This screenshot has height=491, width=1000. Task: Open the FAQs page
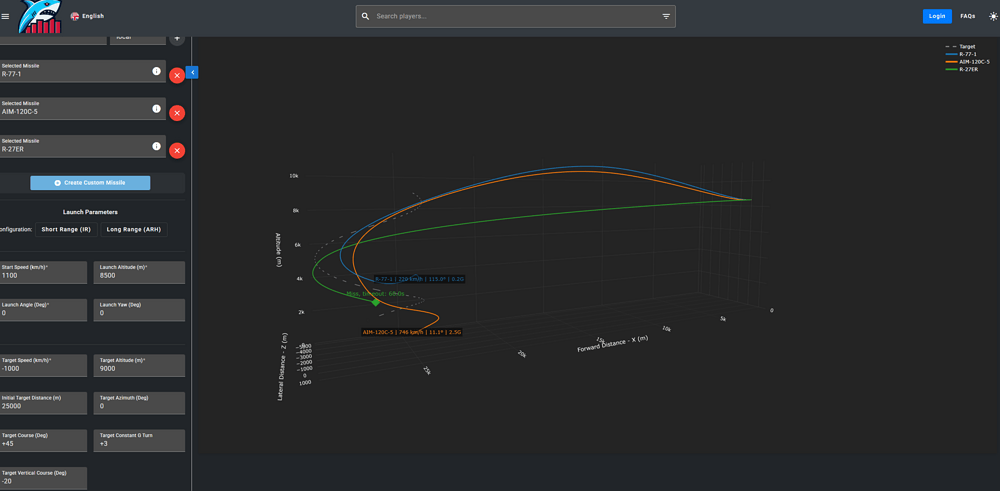point(967,16)
